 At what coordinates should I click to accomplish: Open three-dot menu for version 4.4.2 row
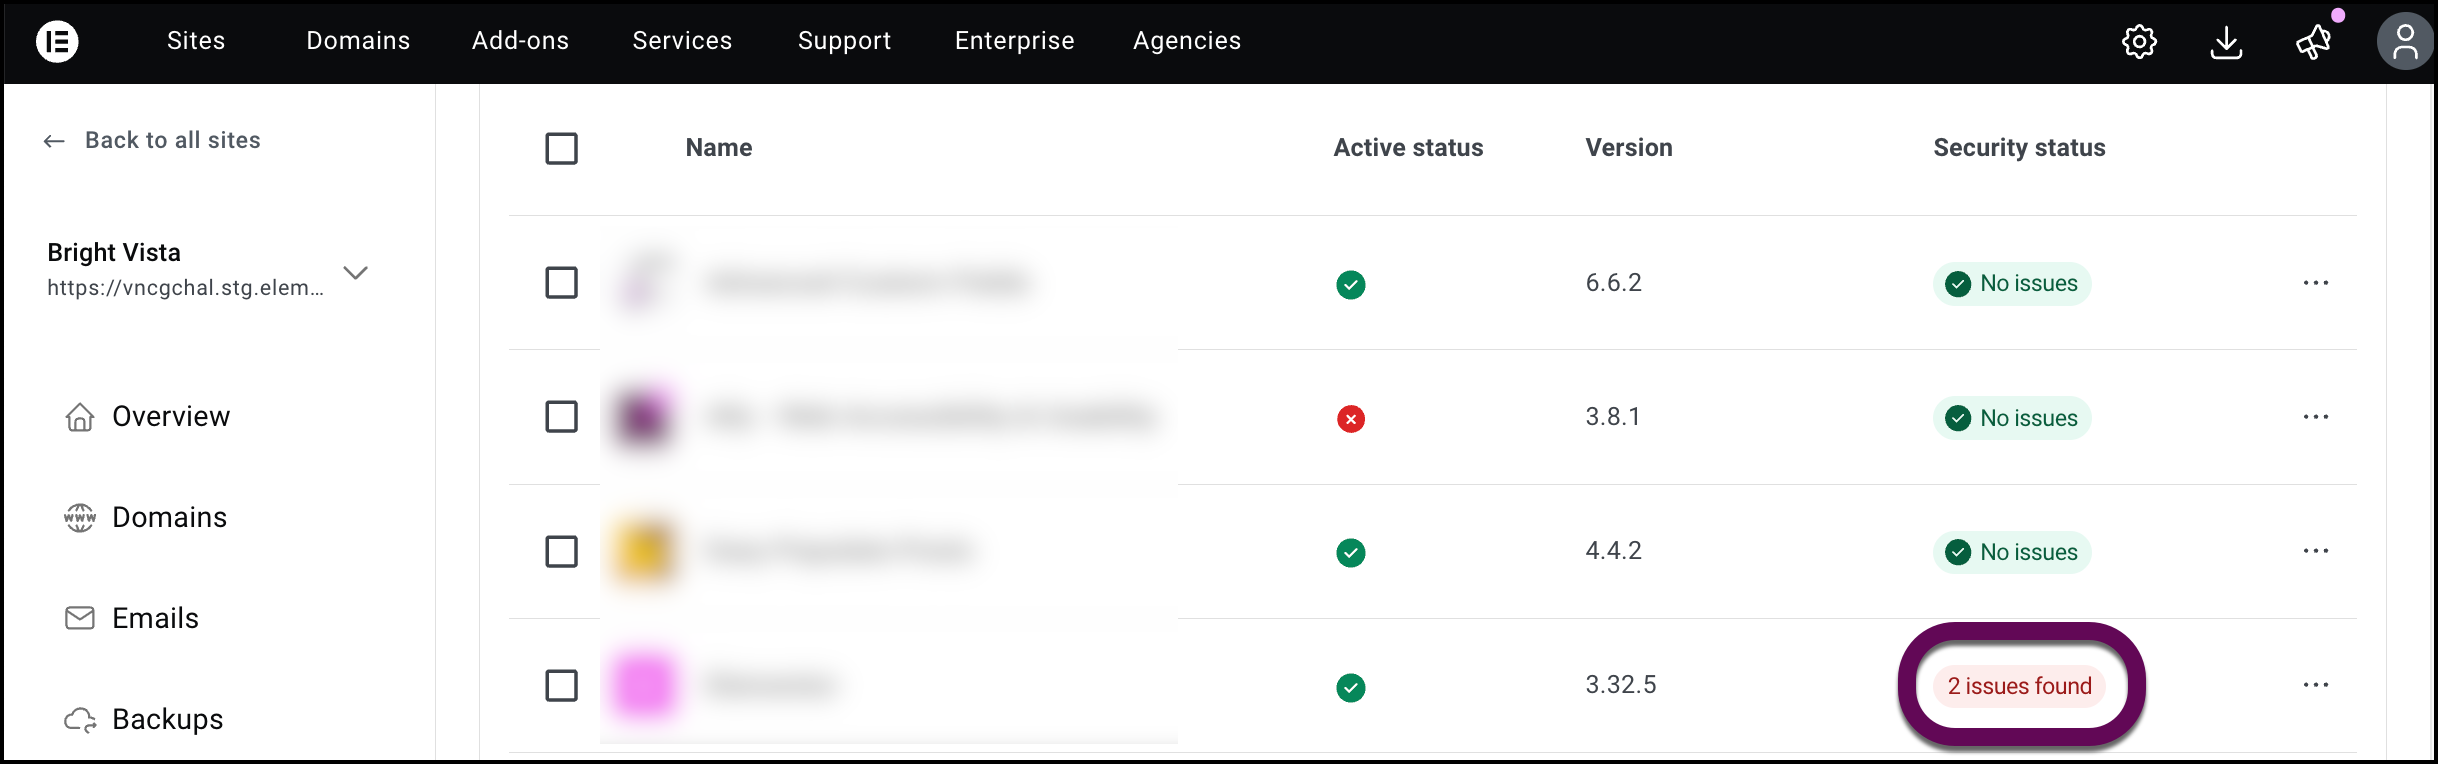2315,551
